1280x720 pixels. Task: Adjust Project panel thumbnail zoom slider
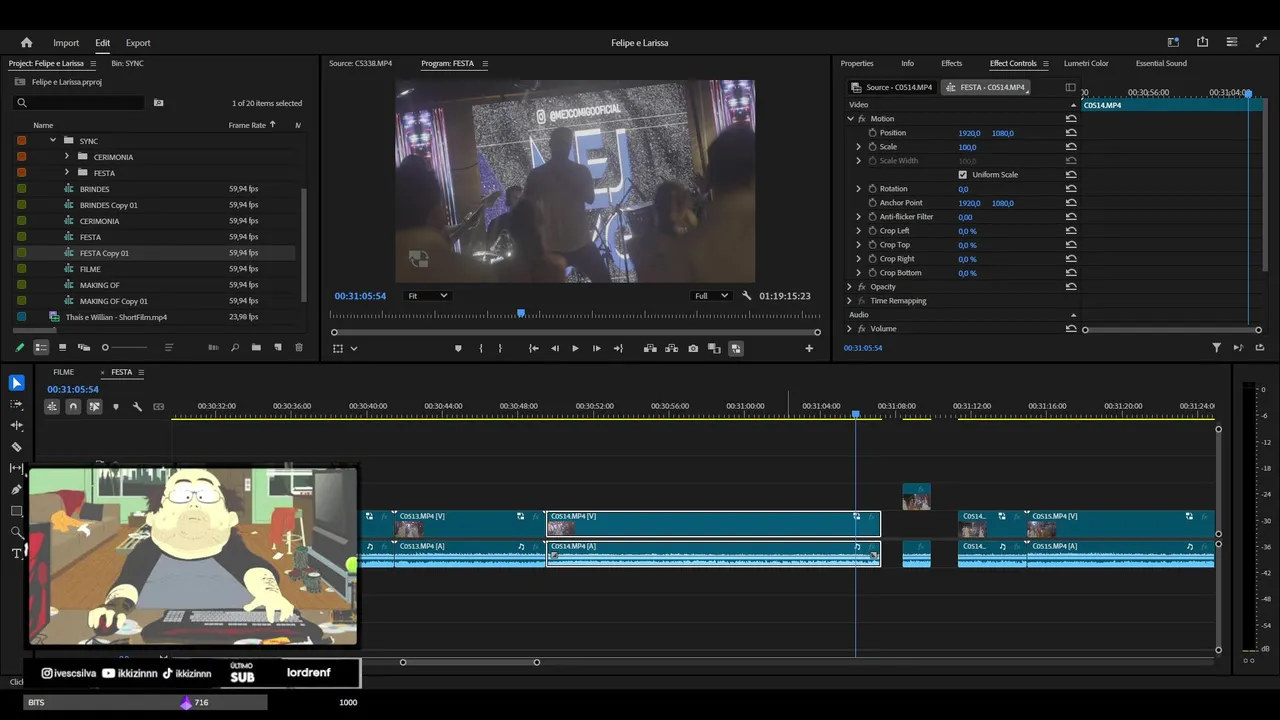tap(125, 347)
